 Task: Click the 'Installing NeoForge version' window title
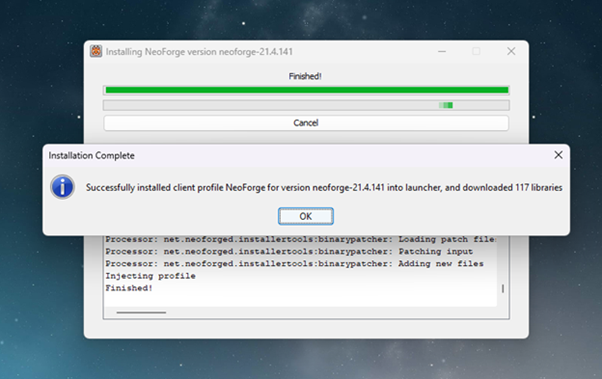[x=199, y=51]
